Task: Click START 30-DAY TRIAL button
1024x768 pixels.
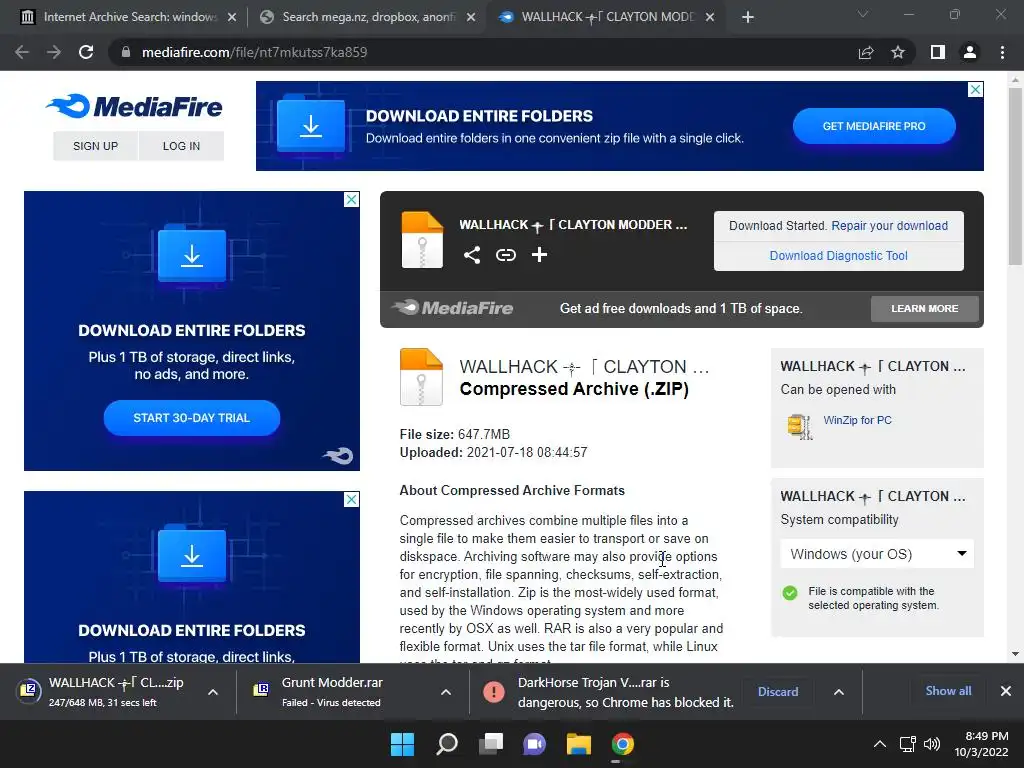Action: [191, 417]
